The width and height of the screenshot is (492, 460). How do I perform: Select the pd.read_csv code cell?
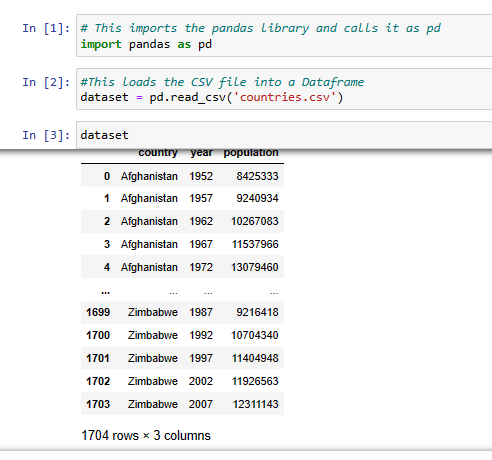(x=284, y=89)
